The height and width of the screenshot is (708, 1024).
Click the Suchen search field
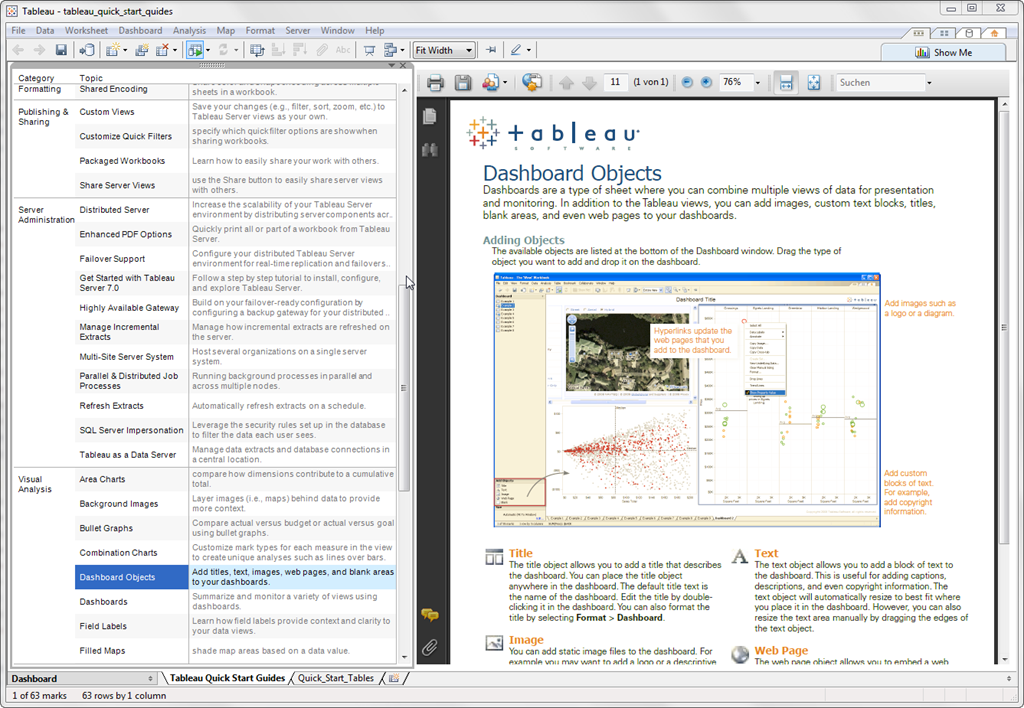(880, 83)
